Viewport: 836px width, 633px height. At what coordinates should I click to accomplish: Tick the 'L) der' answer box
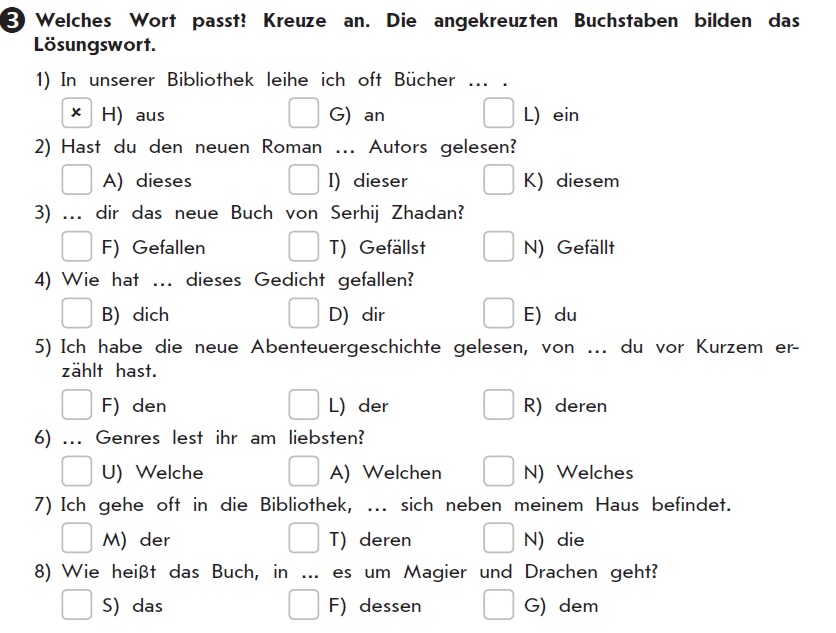coord(303,405)
